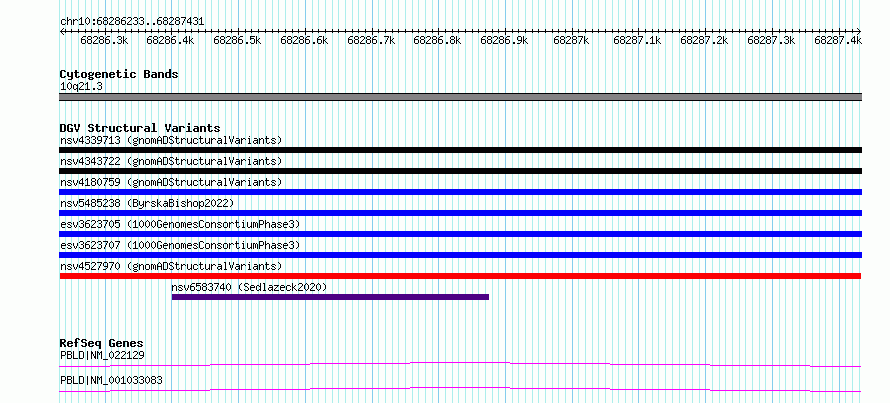The height and width of the screenshot is (403, 890).
Task: Click the 68287.2k ruler tick label
Action: pyautogui.click(x=704, y=40)
